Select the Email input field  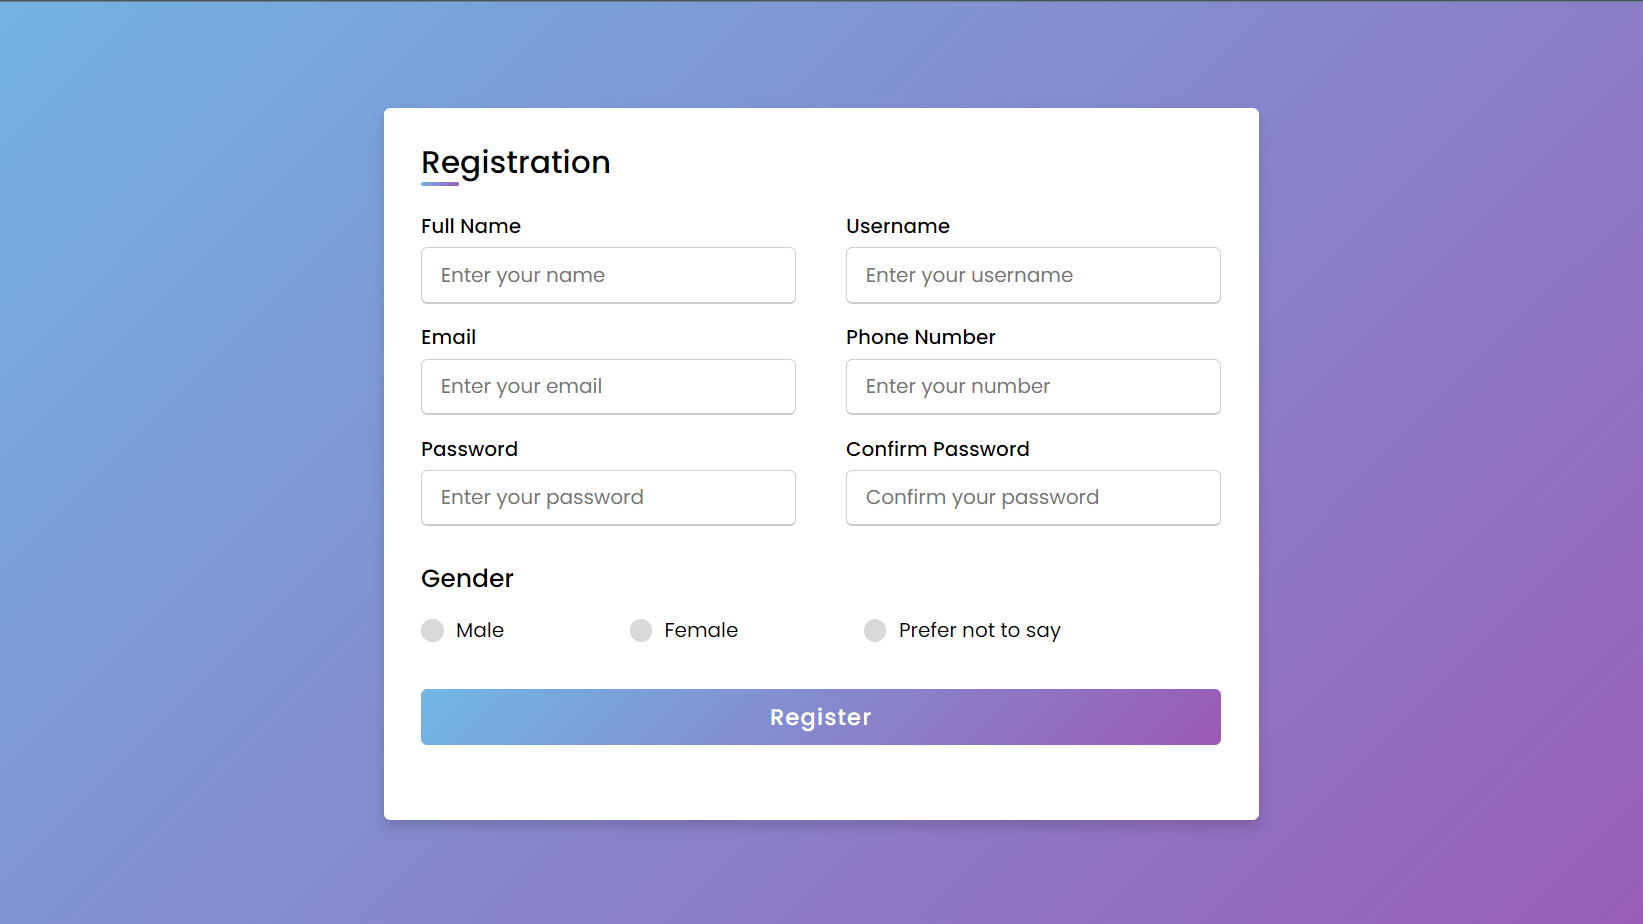click(608, 387)
